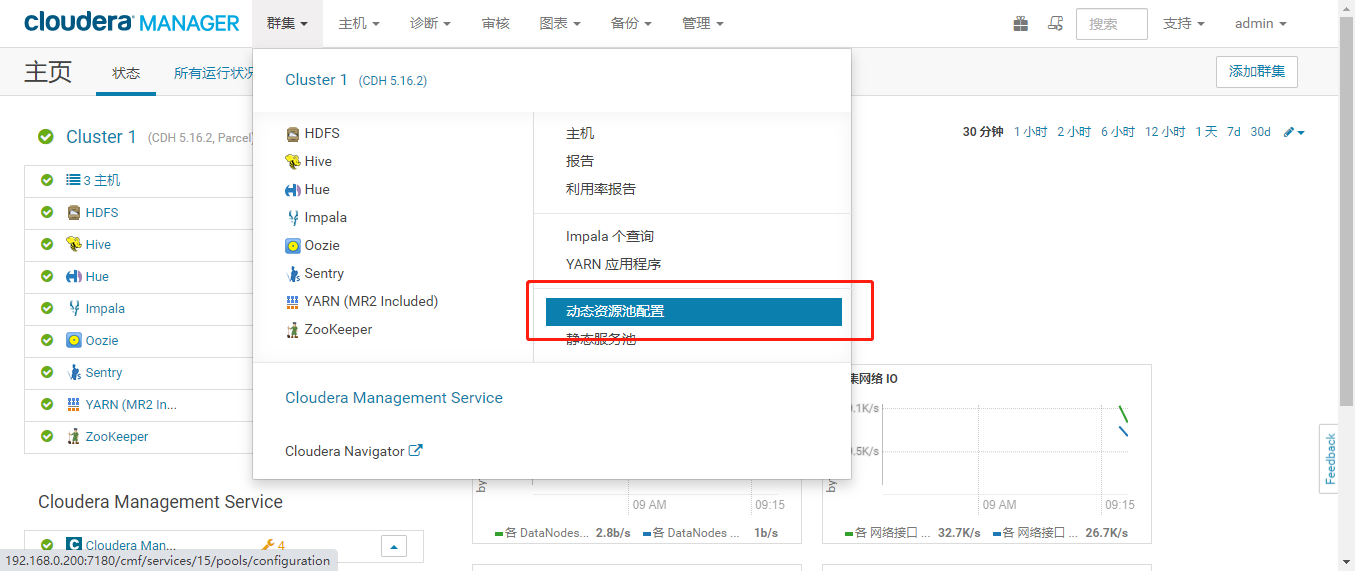Viewport: 1355px width, 571px height.
Task: Switch to the 所有运行状况 tab
Action: 214,73
